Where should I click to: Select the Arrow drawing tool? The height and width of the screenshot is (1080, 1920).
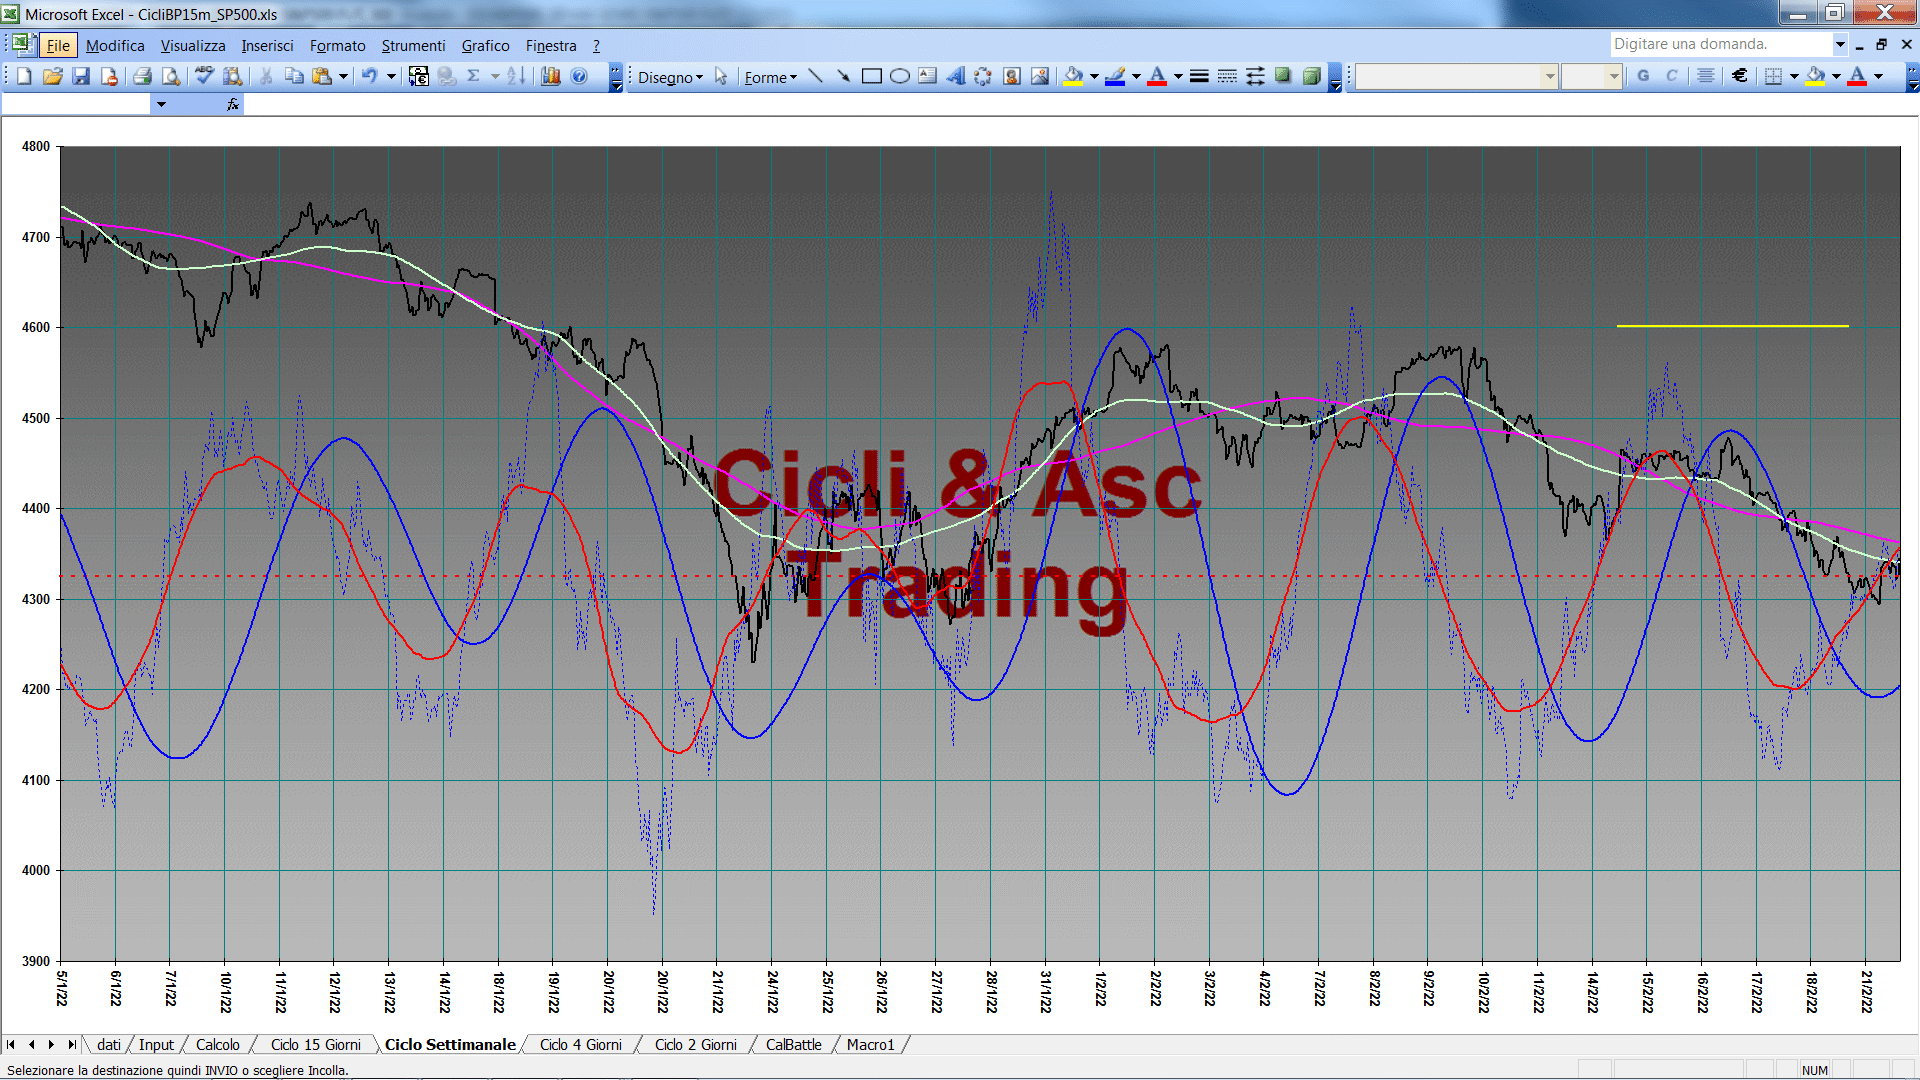(x=844, y=76)
